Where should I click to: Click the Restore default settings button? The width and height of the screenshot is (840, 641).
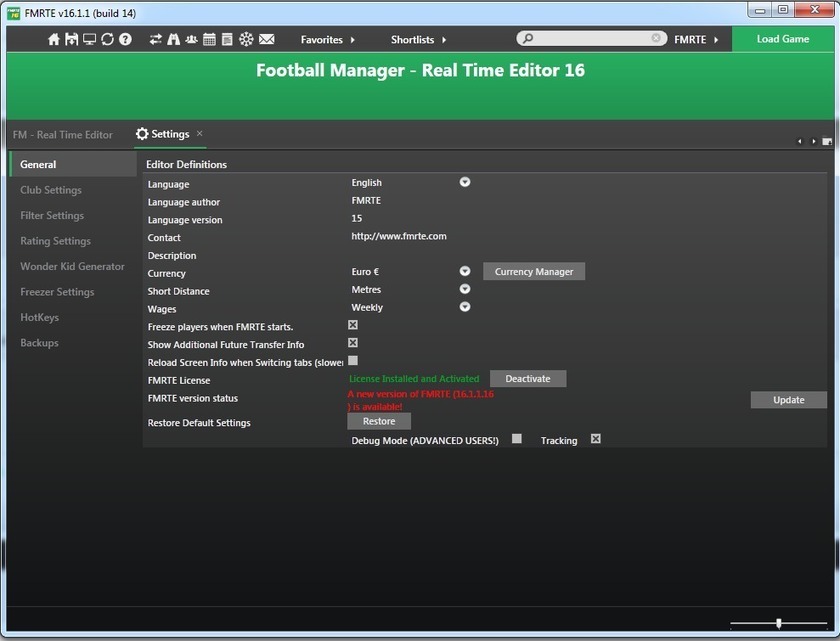tap(379, 421)
